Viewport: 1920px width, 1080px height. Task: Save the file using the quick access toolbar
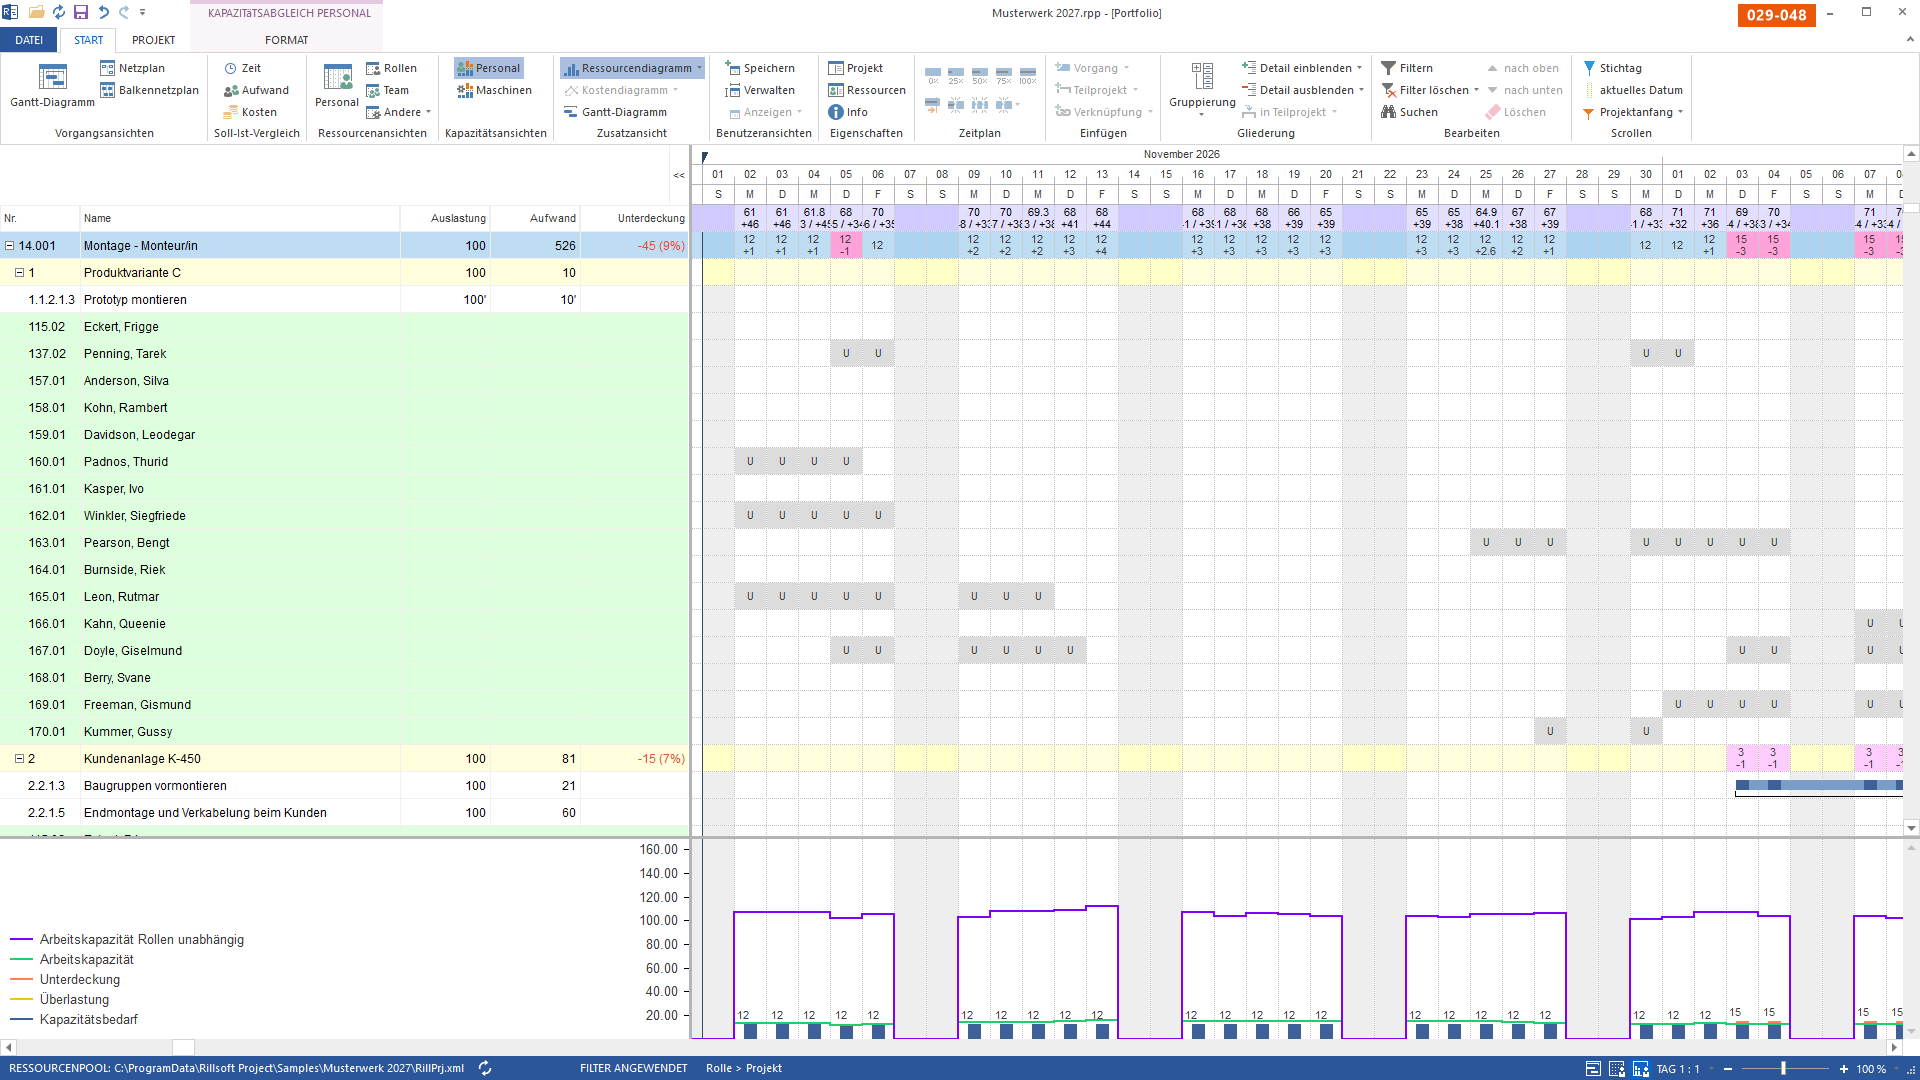click(x=81, y=12)
